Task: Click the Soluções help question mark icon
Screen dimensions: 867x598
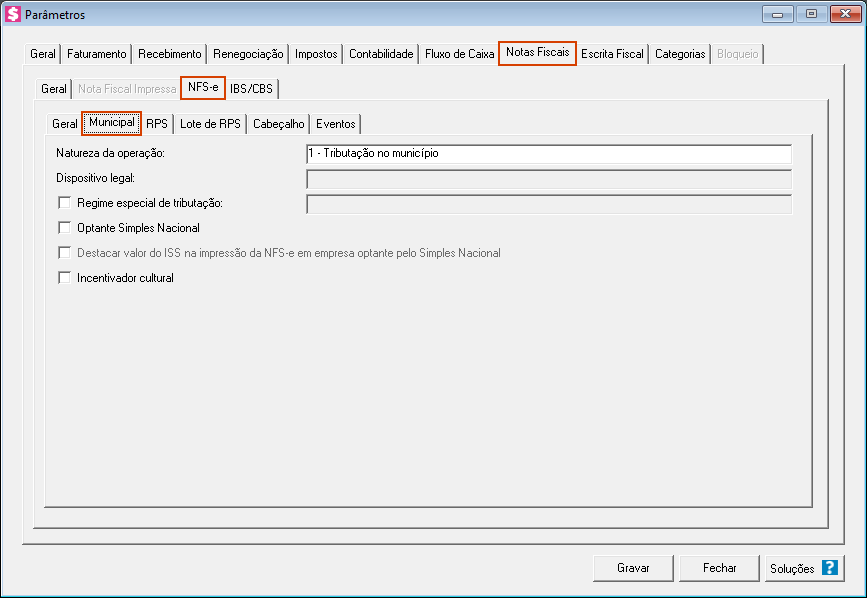Action: coord(829,568)
